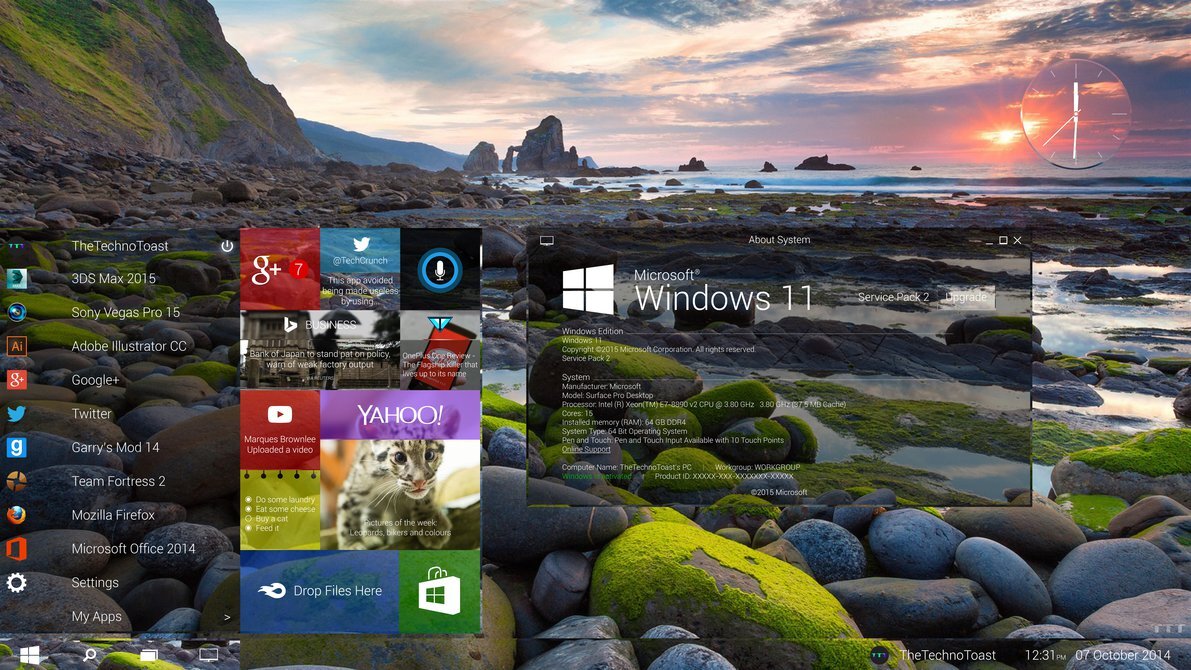Click the analog clock widget
1191x670 pixels.
1076,114
